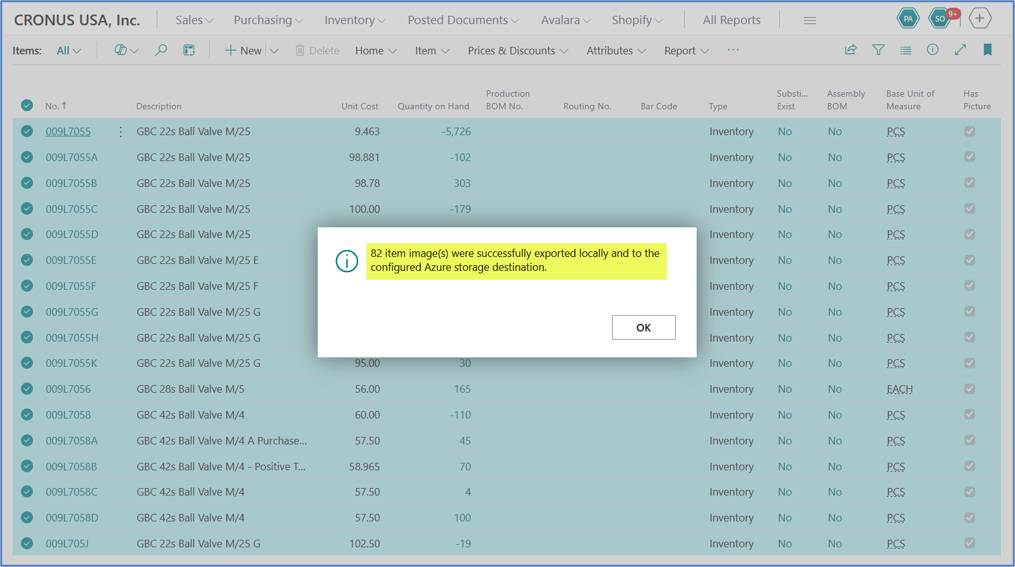The image size is (1015, 567).
Task: Click the info icon in the dialog
Action: click(346, 261)
